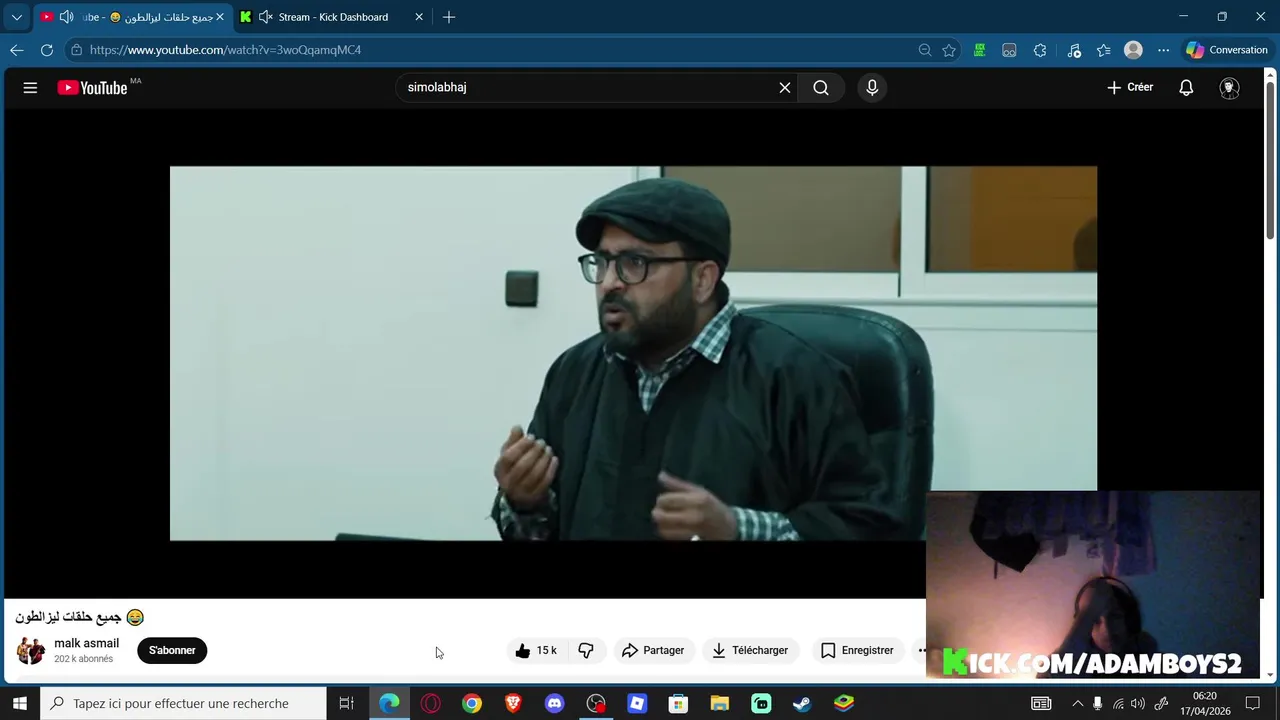Image resolution: width=1280 pixels, height=720 pixels.
Task: Open Discord from the taskbar
Action: pyautogui.click(x=554, y=704)
